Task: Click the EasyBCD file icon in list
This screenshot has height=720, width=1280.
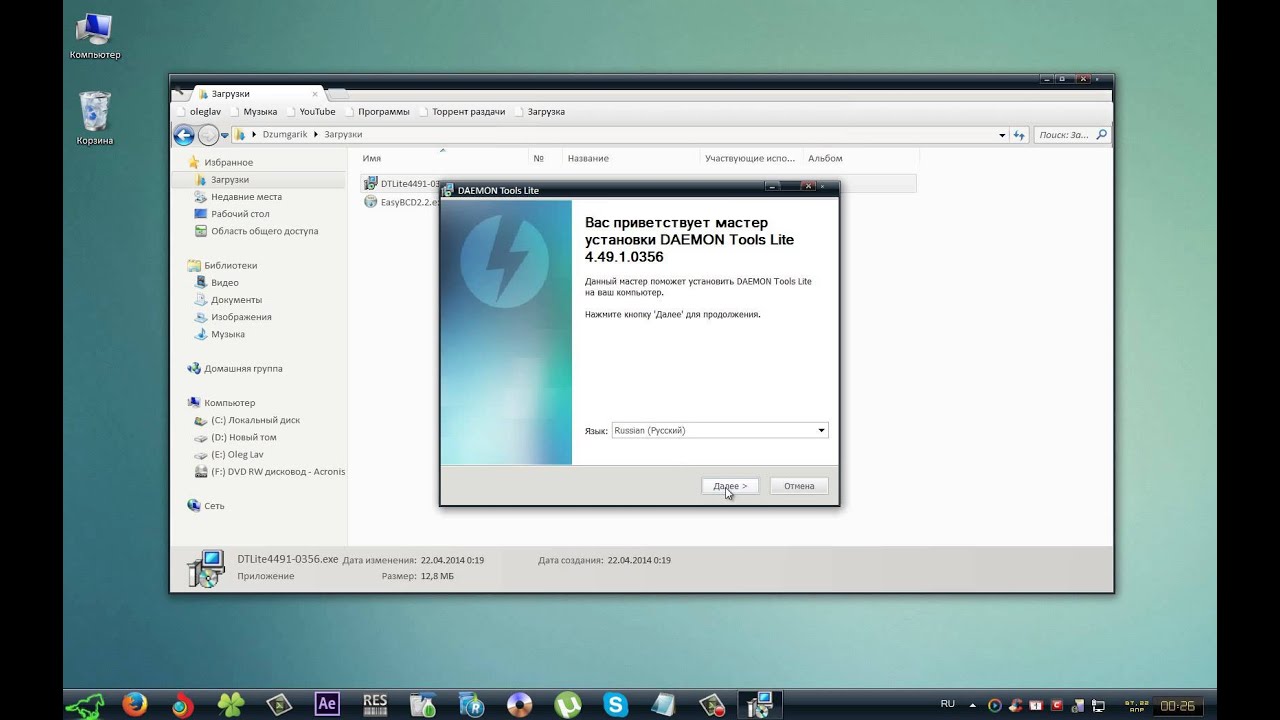Action: pos(370,202)
